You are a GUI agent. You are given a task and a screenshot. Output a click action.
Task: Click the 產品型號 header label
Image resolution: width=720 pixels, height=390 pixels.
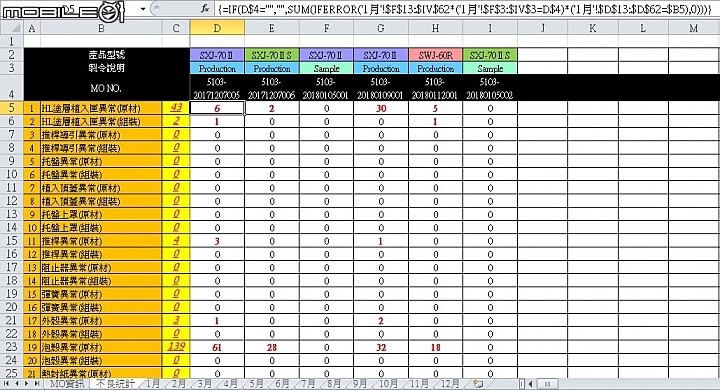(107, 55)
